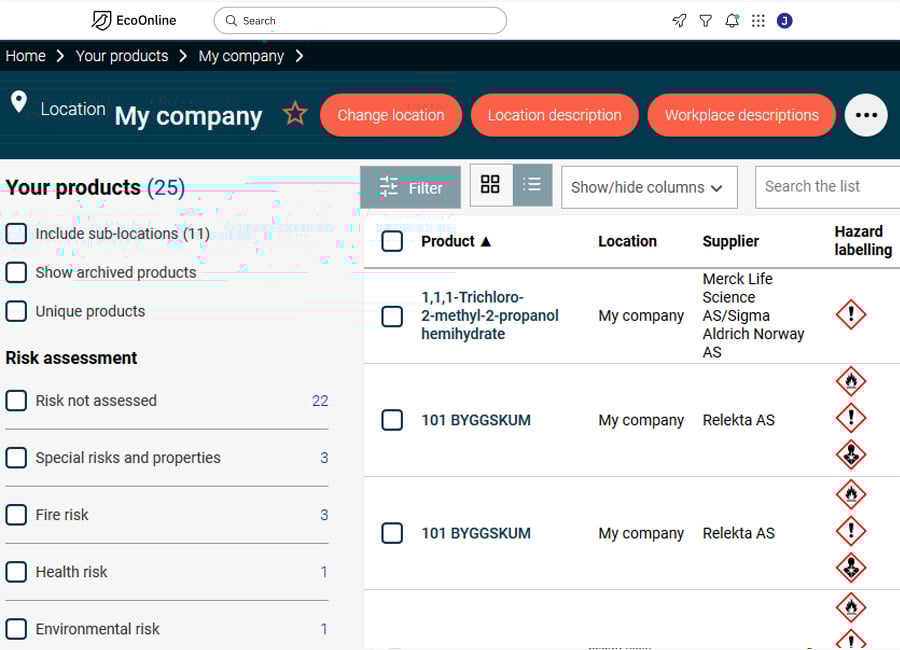Image resolution: width=900 pixels, height=650 pixels.
Task: Click Supplier column header
Action: pos(731,241)
